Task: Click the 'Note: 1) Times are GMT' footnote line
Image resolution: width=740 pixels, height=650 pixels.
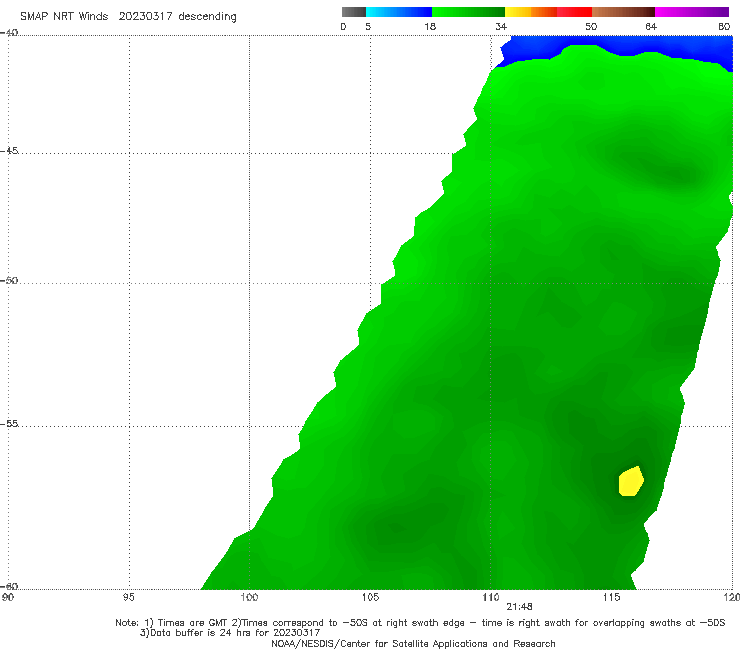Action: tap(420, 623)
